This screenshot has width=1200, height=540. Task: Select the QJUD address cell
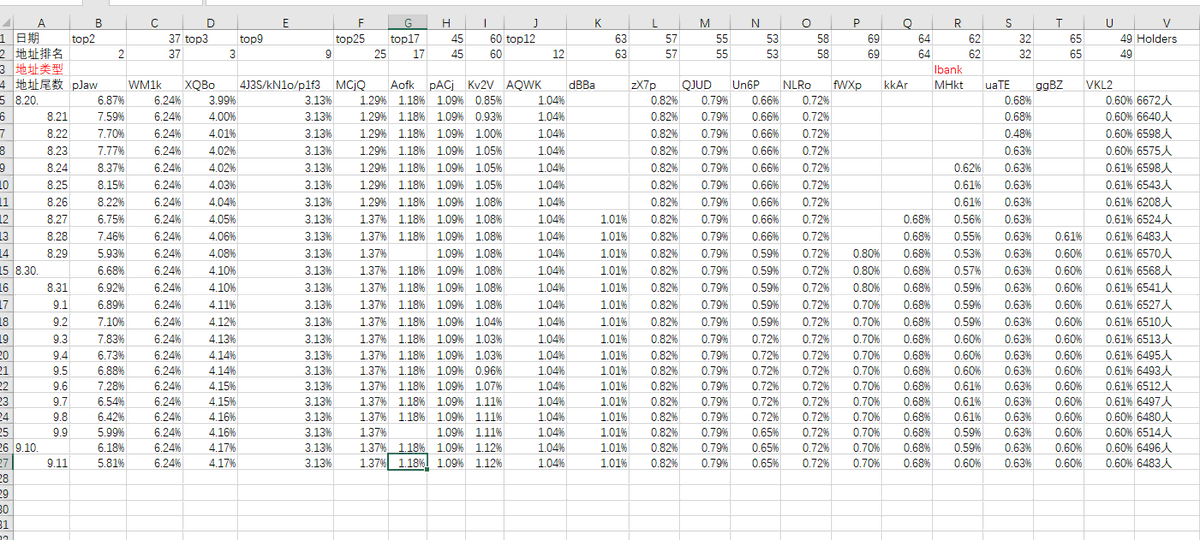pyautogui.click(x=705, y=85)
